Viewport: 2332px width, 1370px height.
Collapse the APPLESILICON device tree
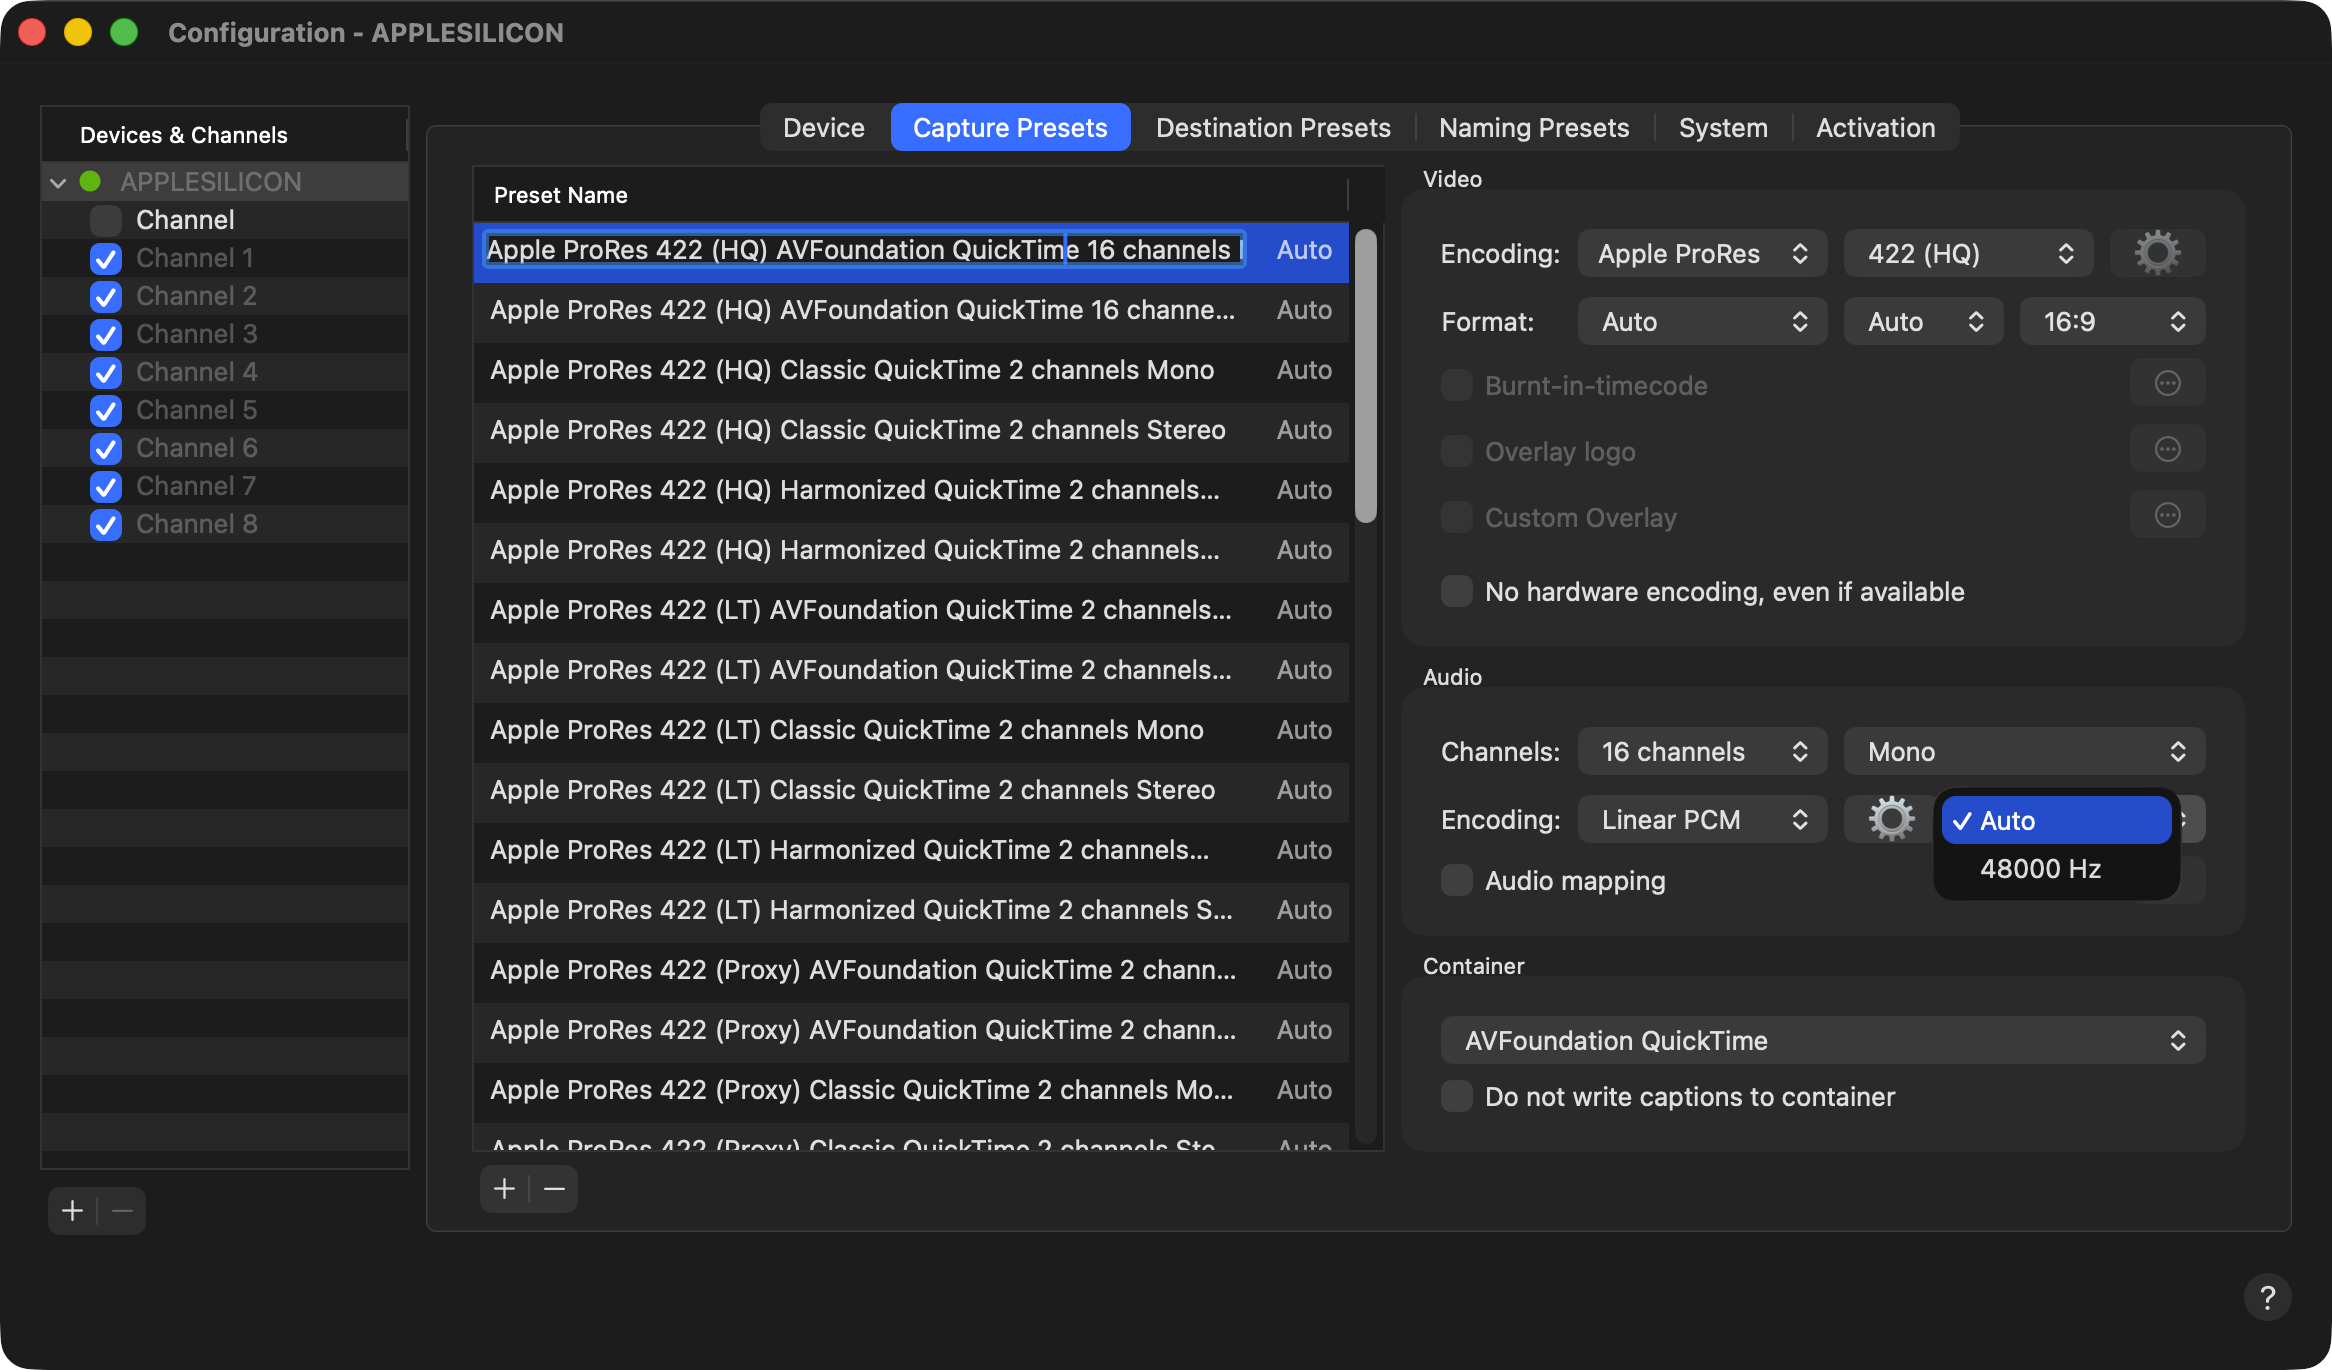click(58, 182)
